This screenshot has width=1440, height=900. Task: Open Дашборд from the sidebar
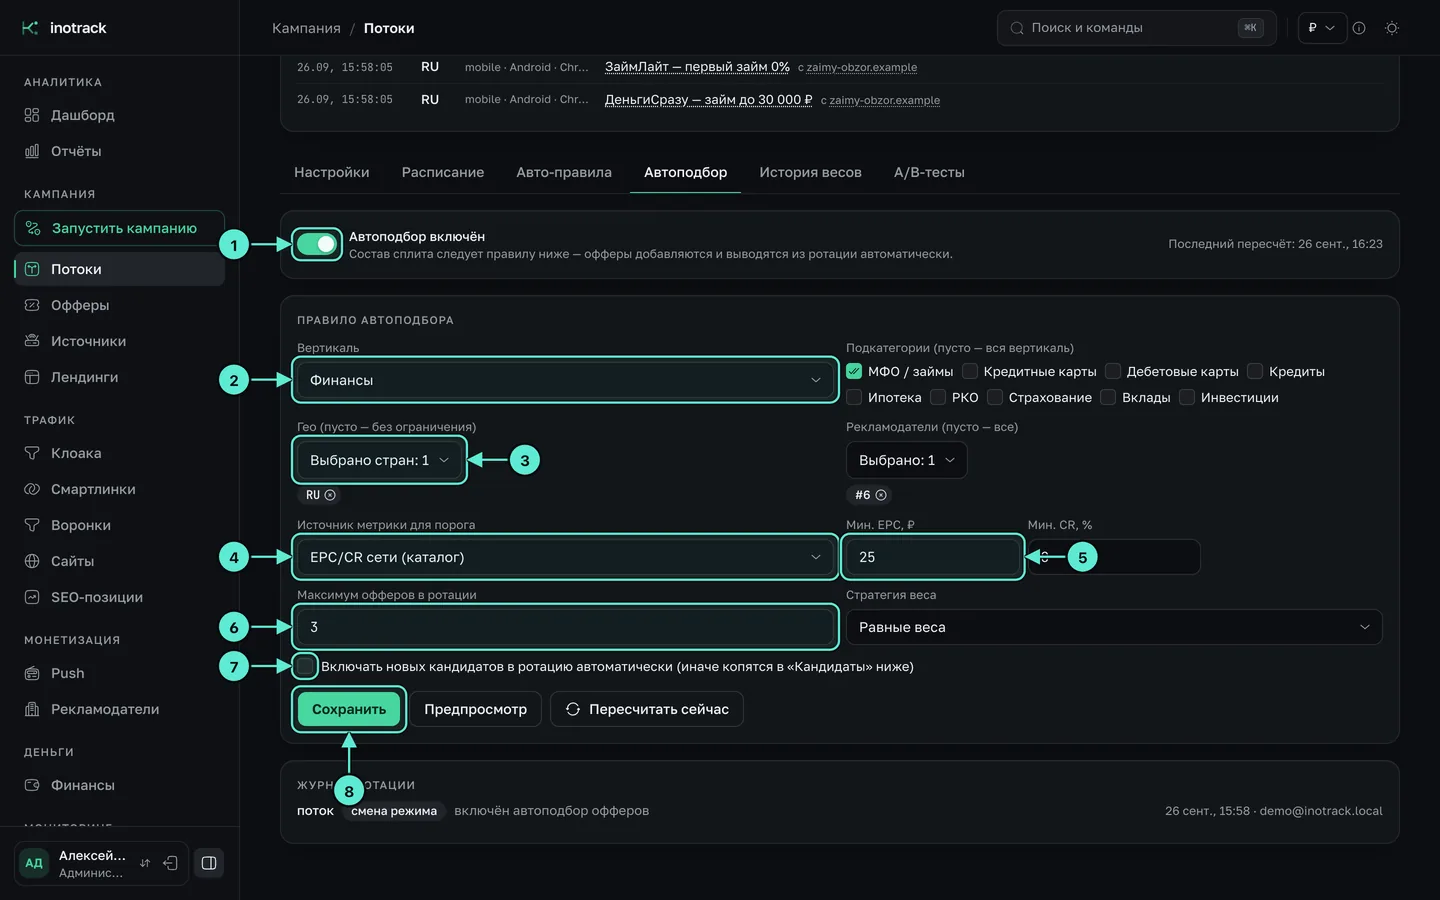tap(119, 115)
